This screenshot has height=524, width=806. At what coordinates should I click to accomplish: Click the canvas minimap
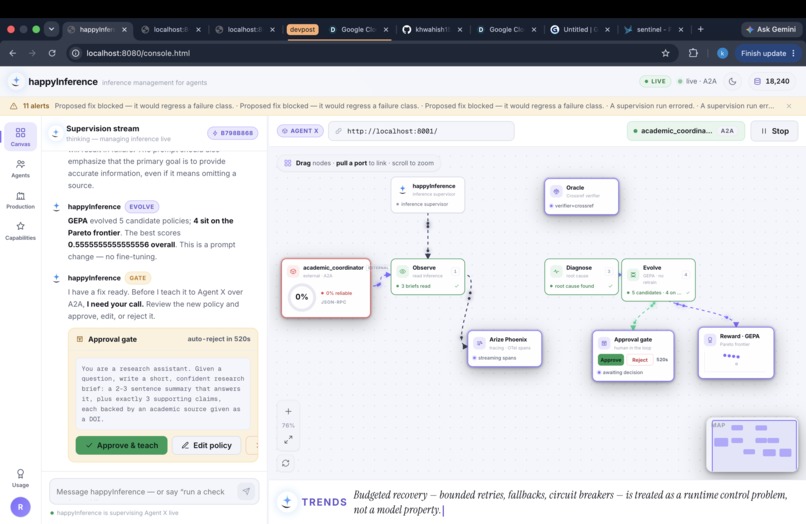tap(752, 445)
